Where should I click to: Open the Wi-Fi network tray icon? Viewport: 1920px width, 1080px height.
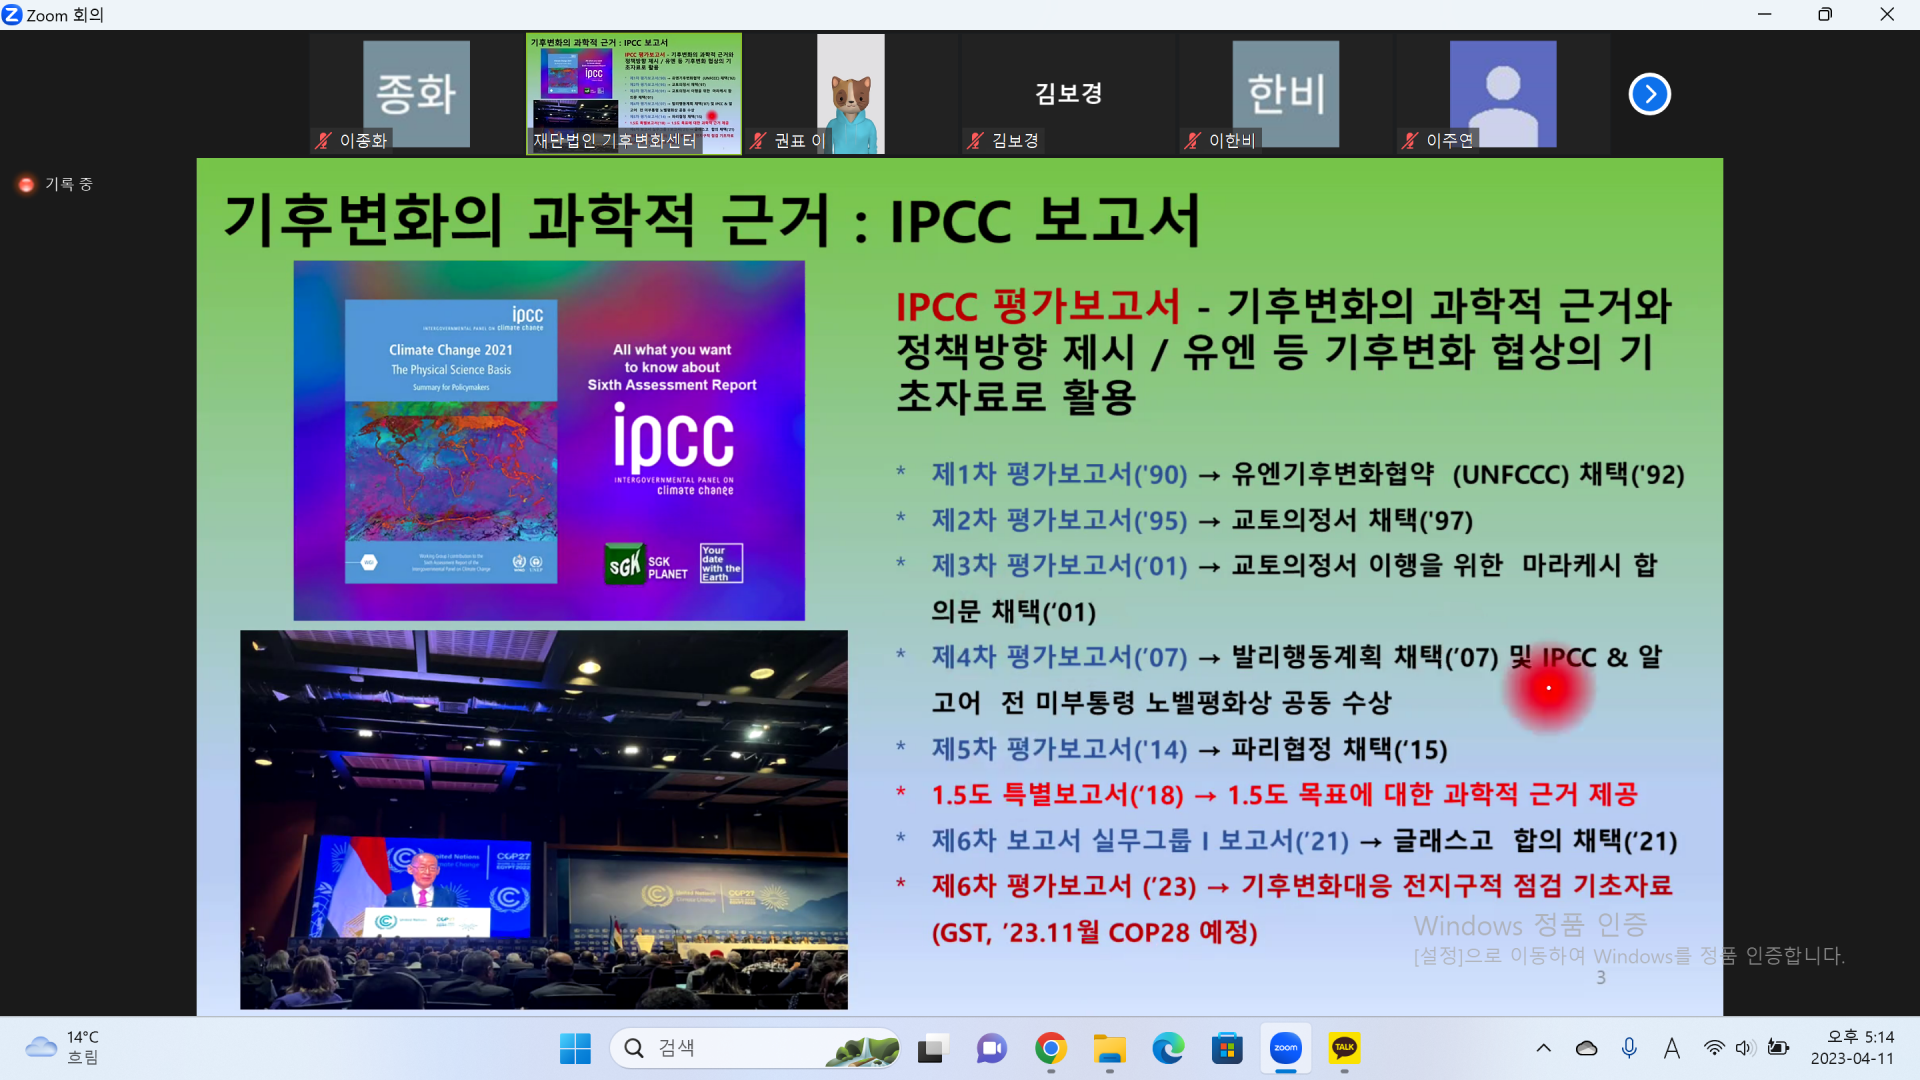click(x=1714, y=1048)
